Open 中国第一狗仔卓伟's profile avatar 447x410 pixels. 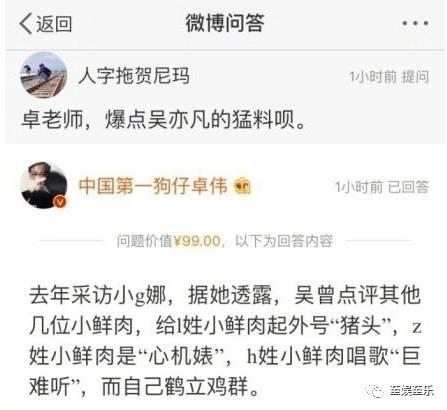point(44,185)
